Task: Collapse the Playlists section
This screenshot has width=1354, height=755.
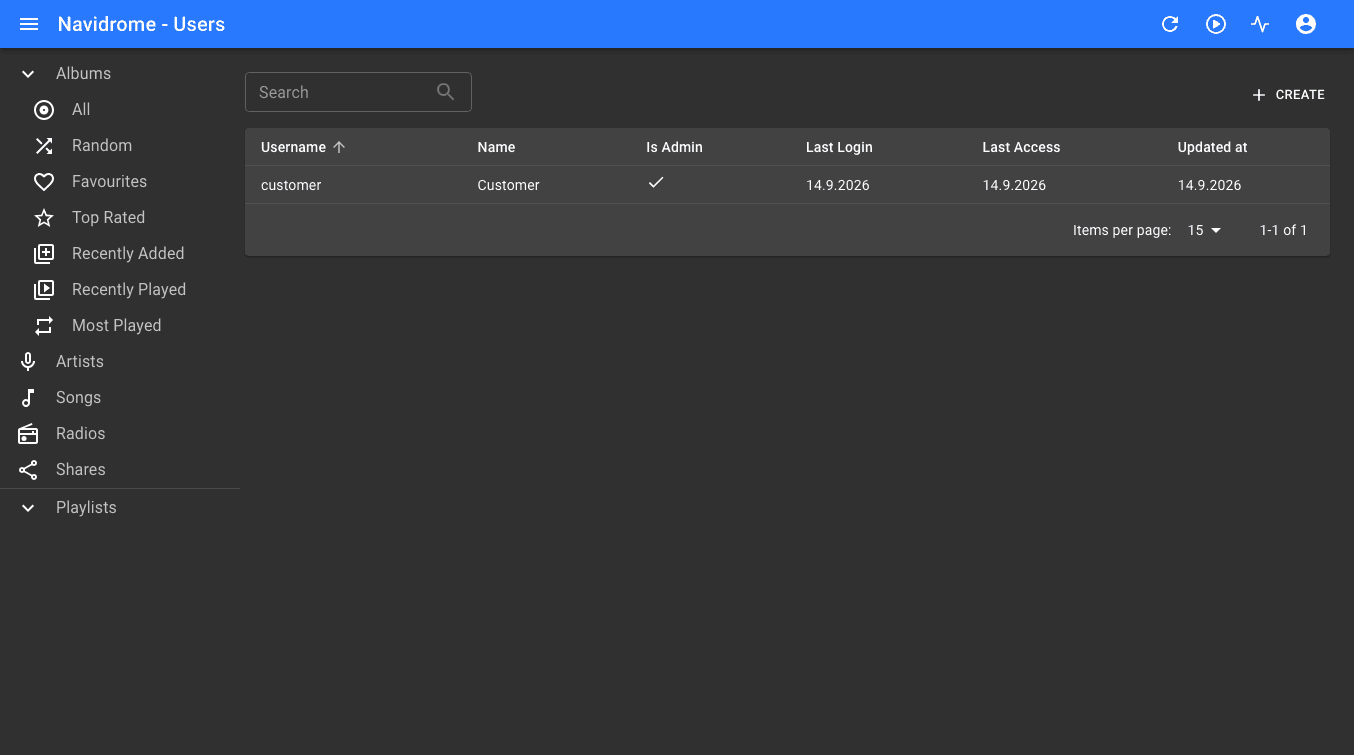Action: pos(28,508)
